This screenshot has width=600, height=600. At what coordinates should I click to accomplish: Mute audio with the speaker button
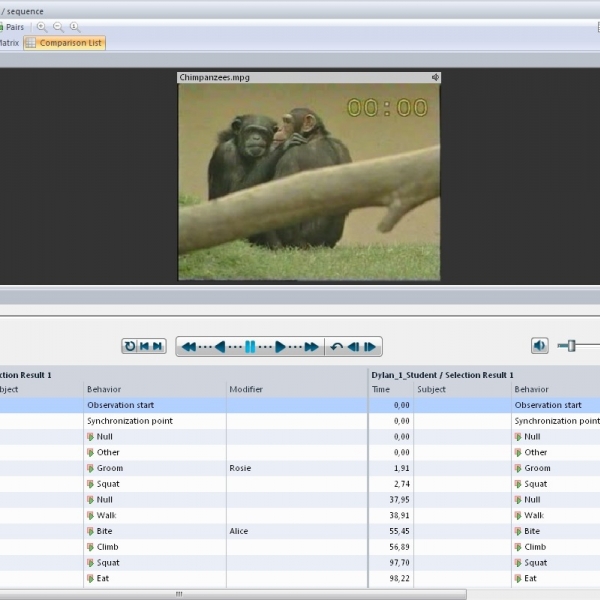539,346
